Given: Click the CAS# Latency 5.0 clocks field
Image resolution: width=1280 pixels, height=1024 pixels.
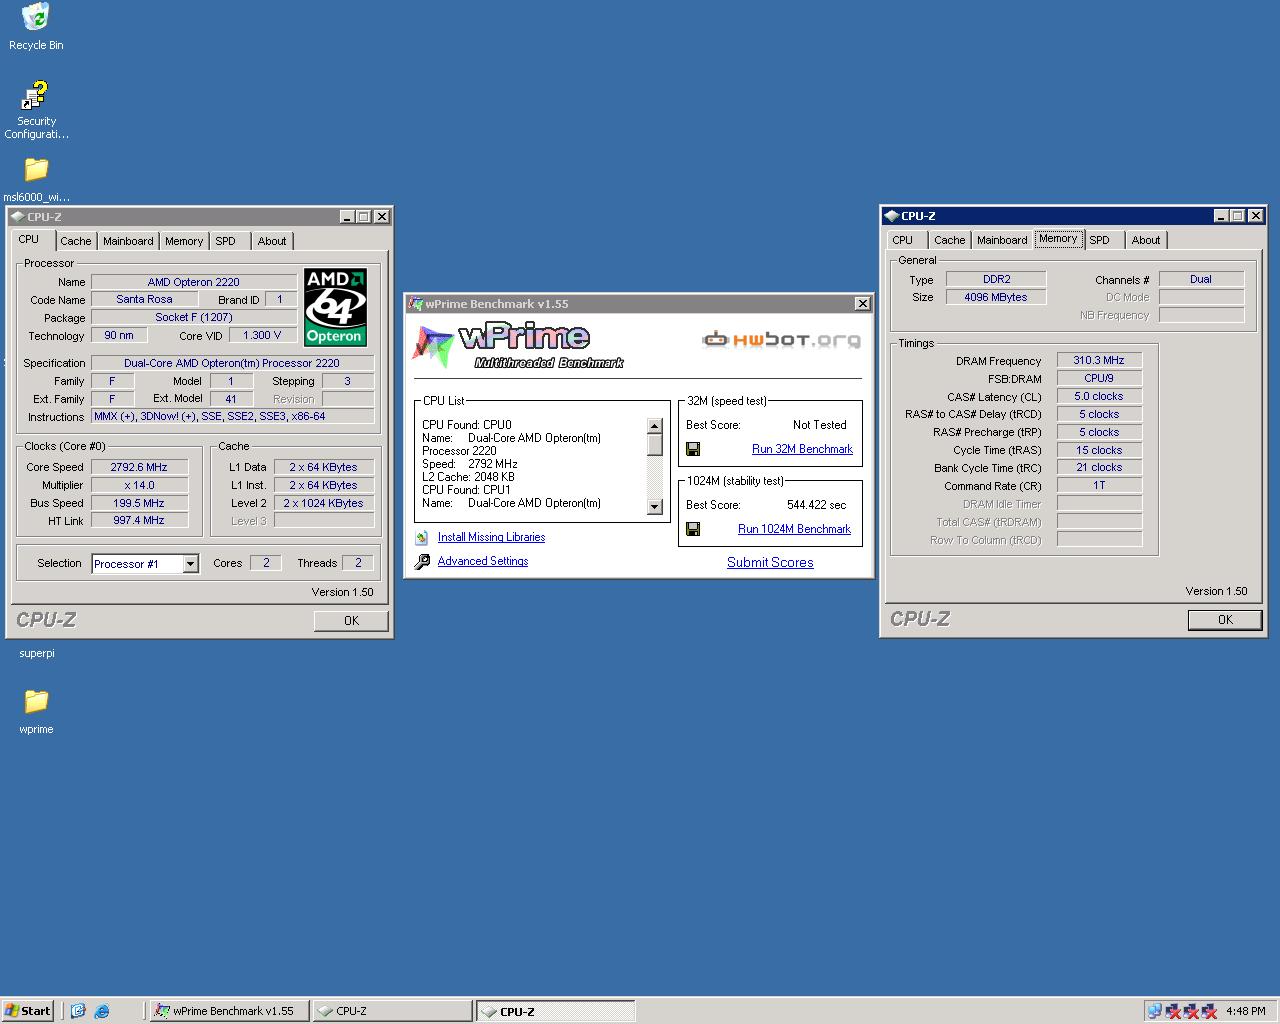Looking at the screenshot, I should coord(1099,396).
